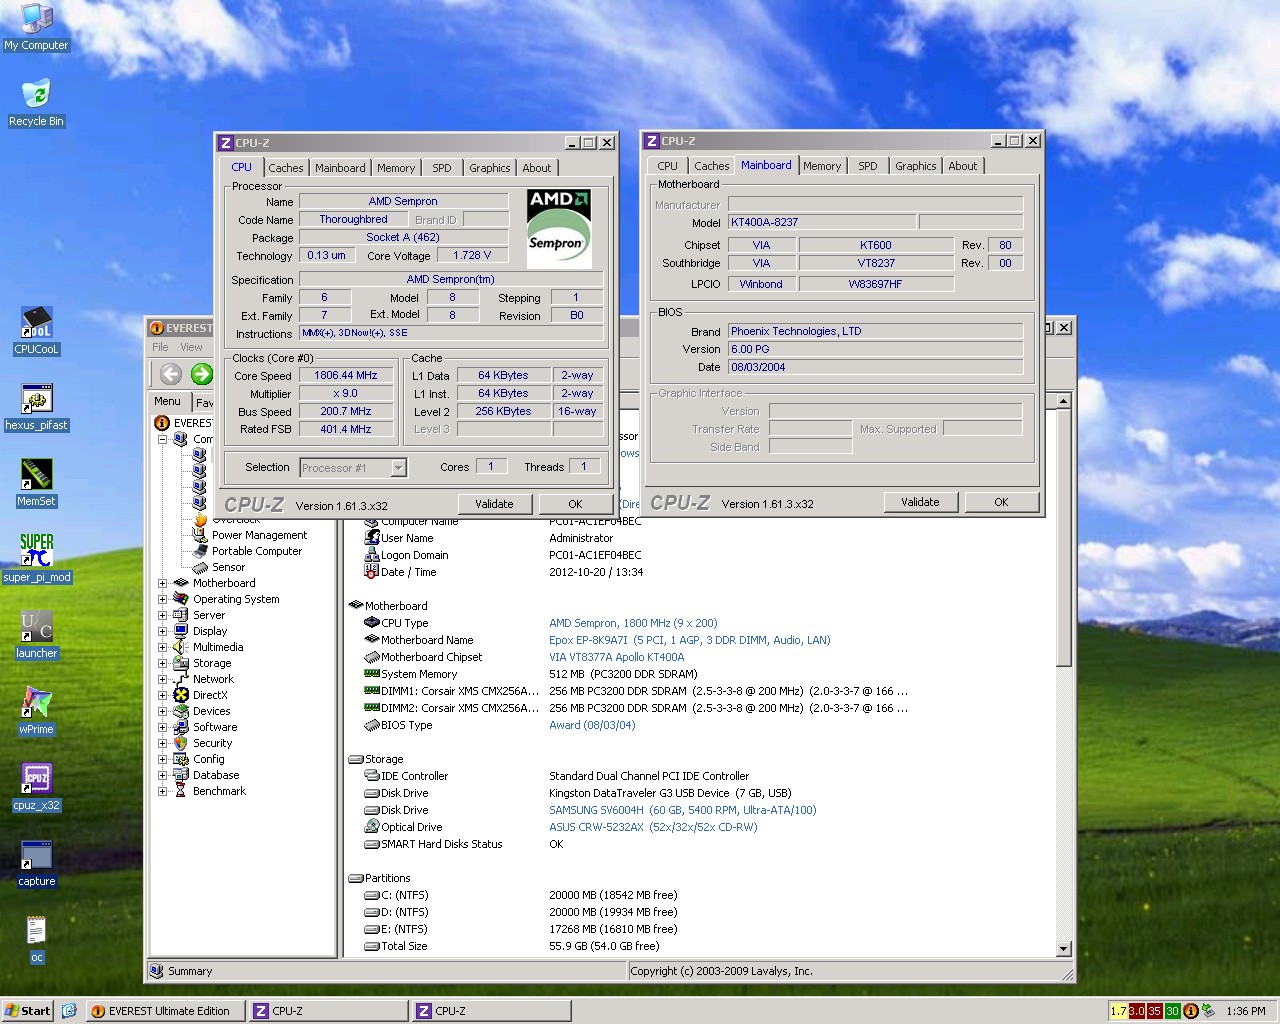Collapse the EVEREST root tree node
1280x1024 pixels.
[x=162, y=439]
